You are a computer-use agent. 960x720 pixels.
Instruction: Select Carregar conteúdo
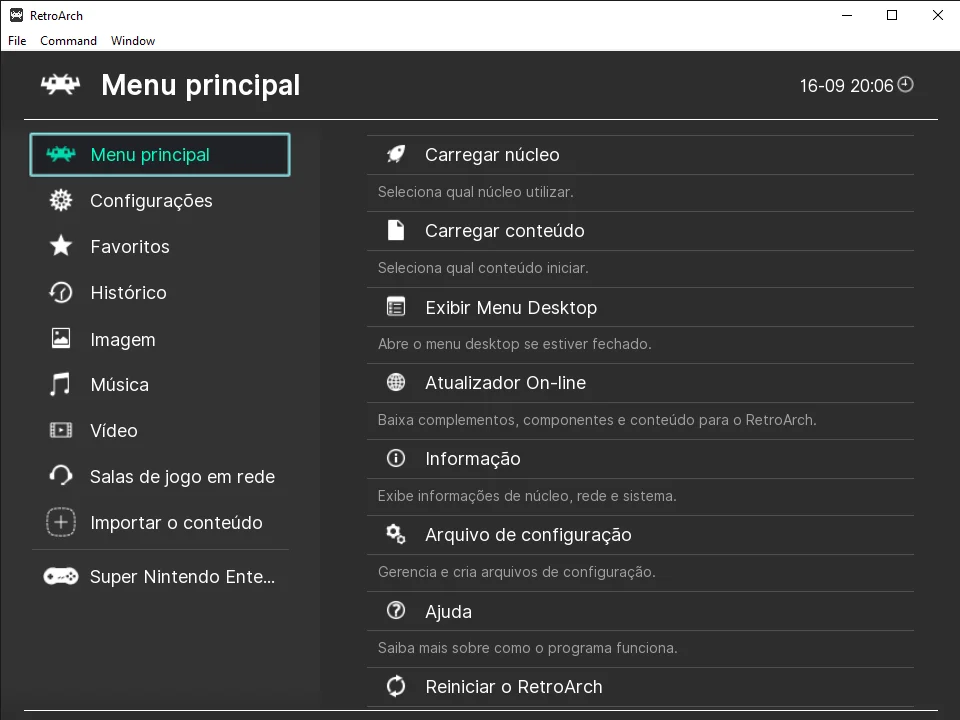(x=640, y=231)
